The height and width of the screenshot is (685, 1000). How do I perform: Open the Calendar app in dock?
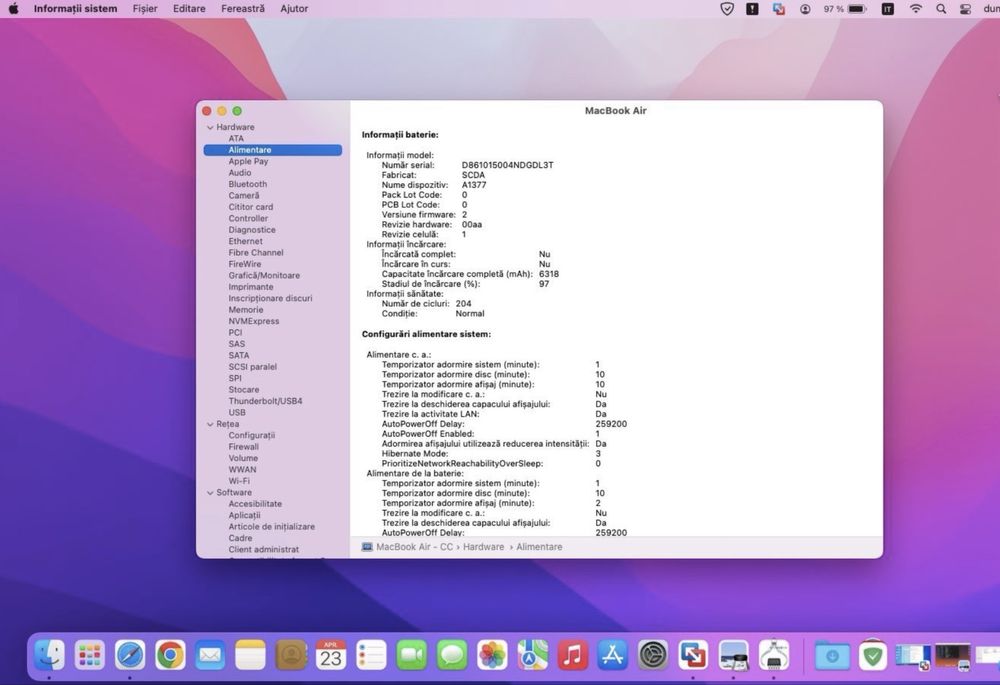[331, 655]
